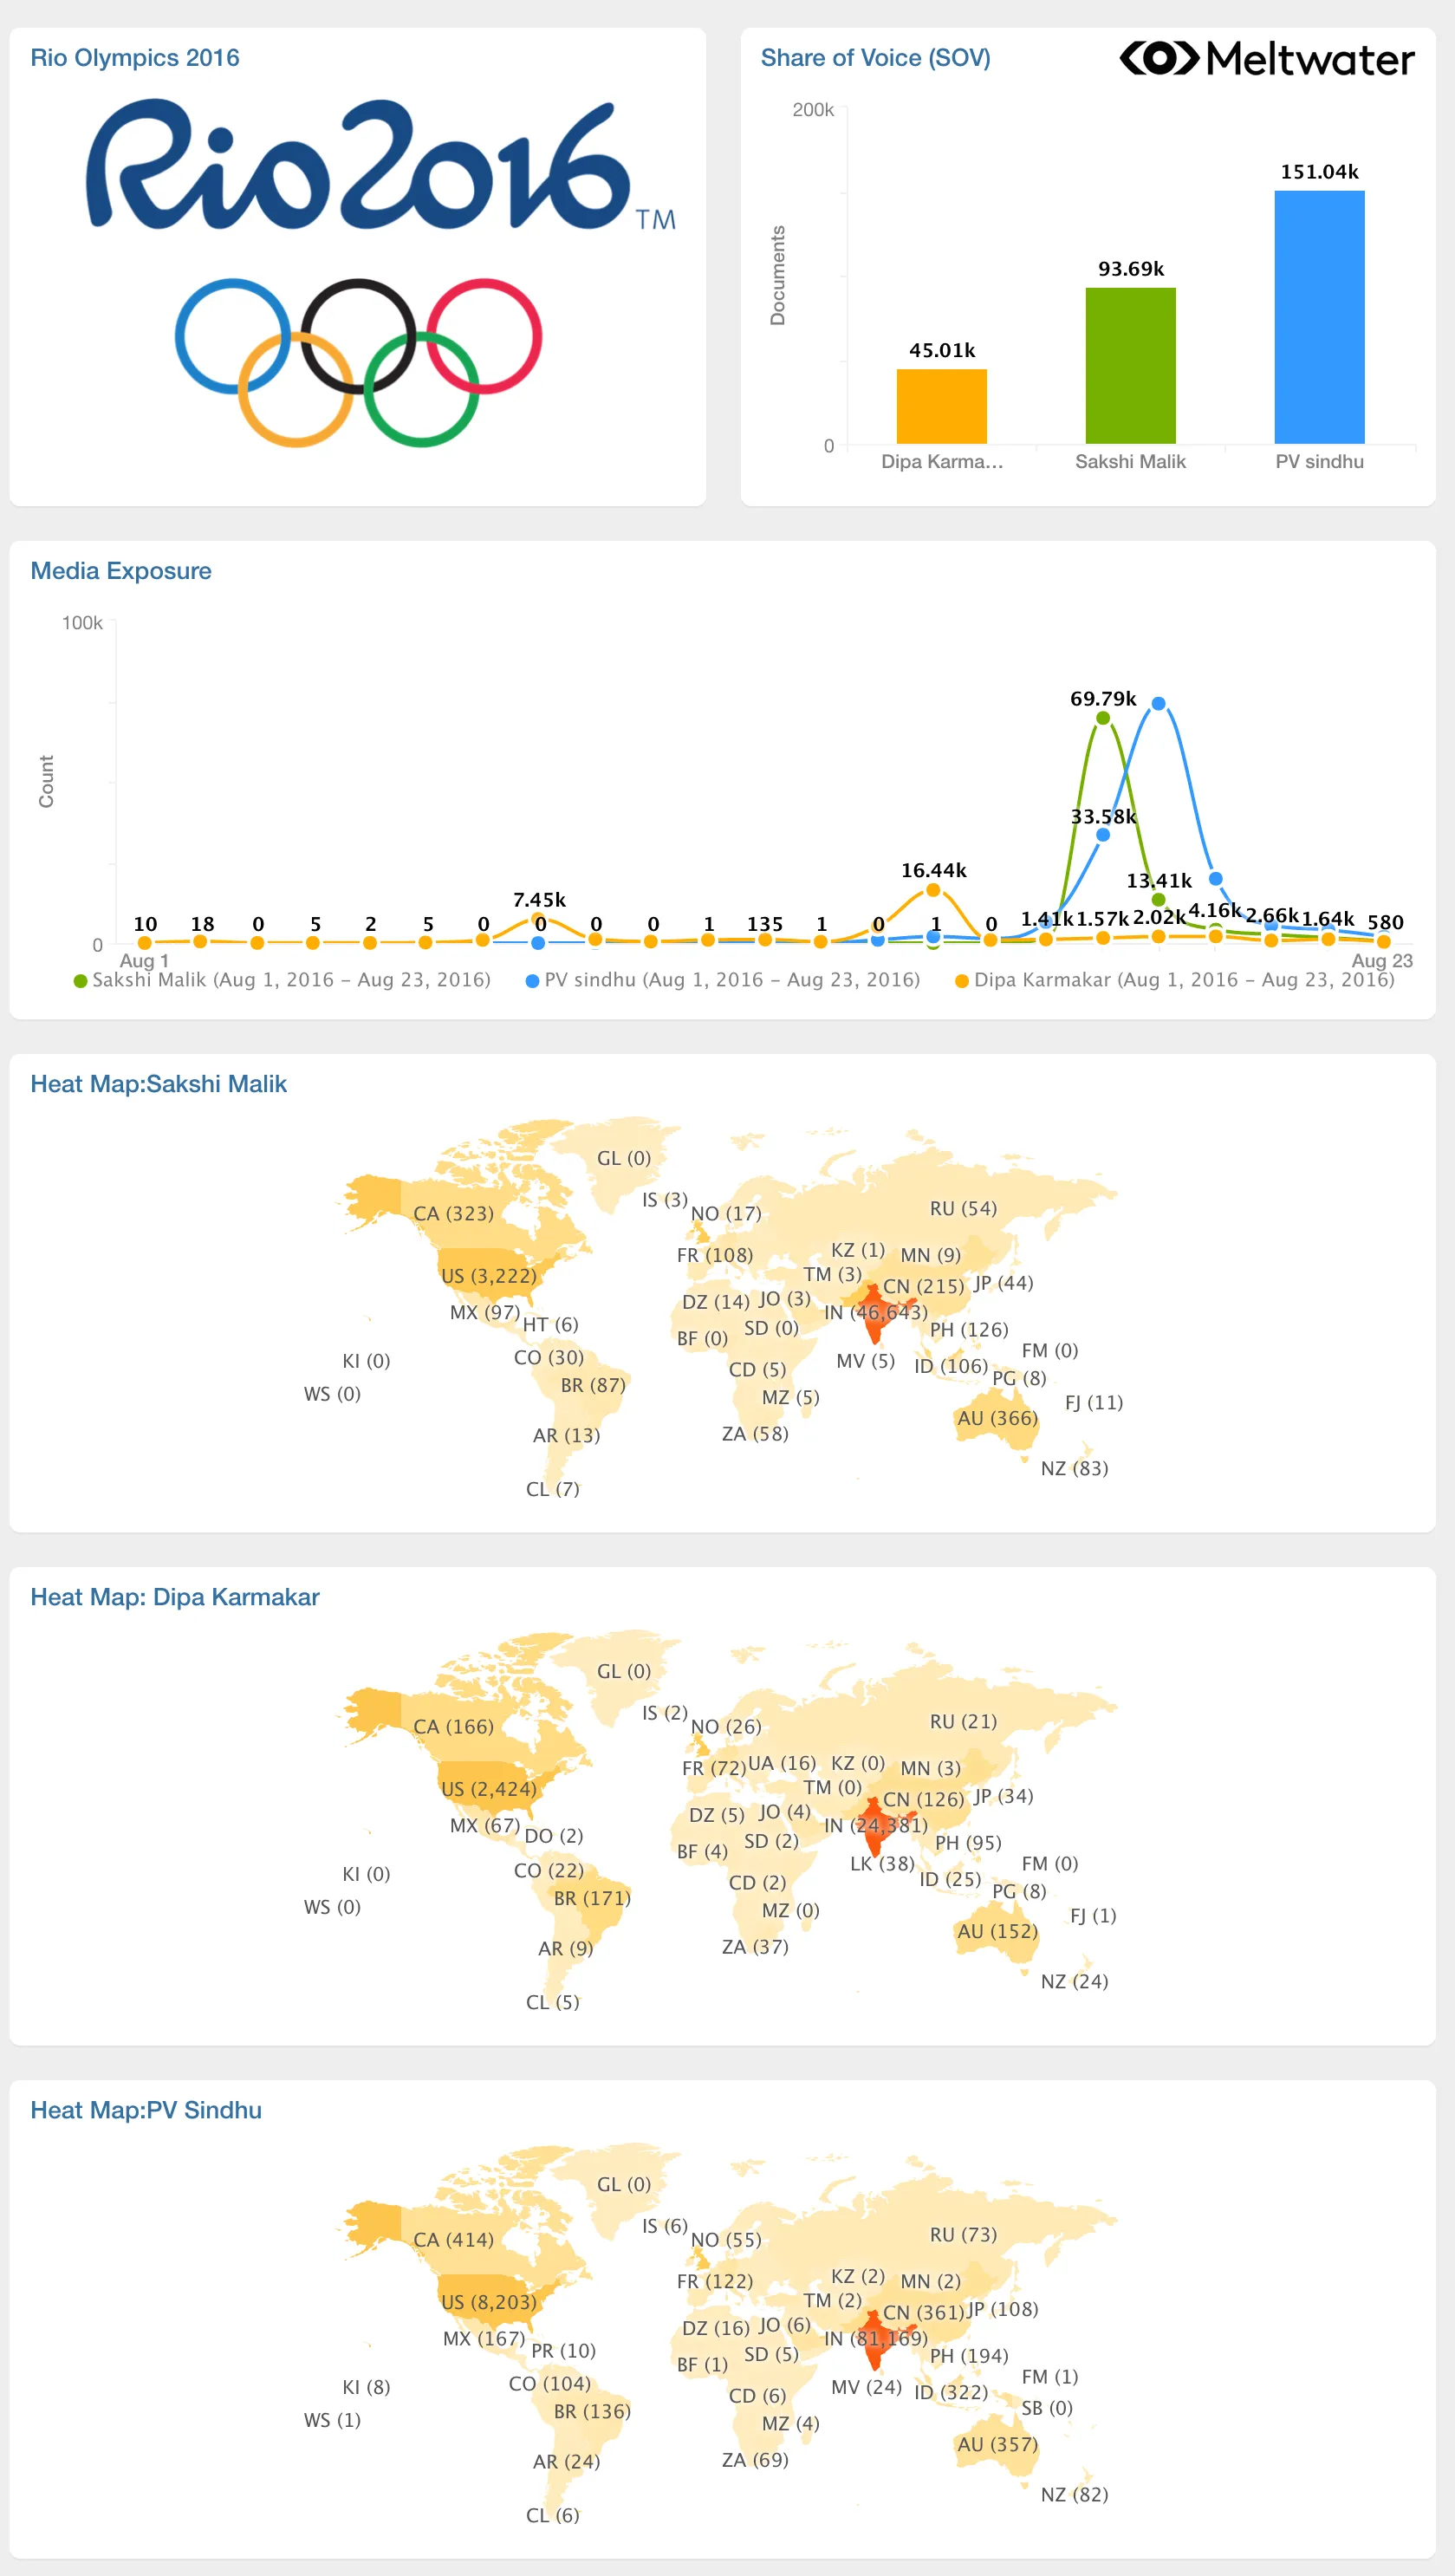This screenshot has width=1455, height=2576.
Task: Click the Heat Map: Dipa Karmakar title
Action: (x=175, y=1597)
